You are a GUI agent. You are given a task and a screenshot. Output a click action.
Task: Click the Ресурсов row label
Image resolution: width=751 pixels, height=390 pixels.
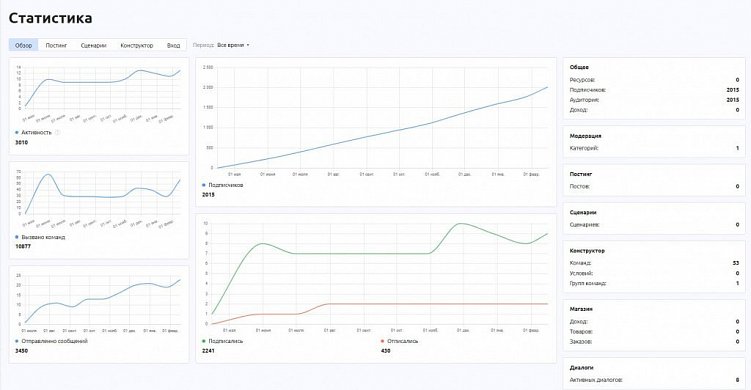(x=582, y=80)
